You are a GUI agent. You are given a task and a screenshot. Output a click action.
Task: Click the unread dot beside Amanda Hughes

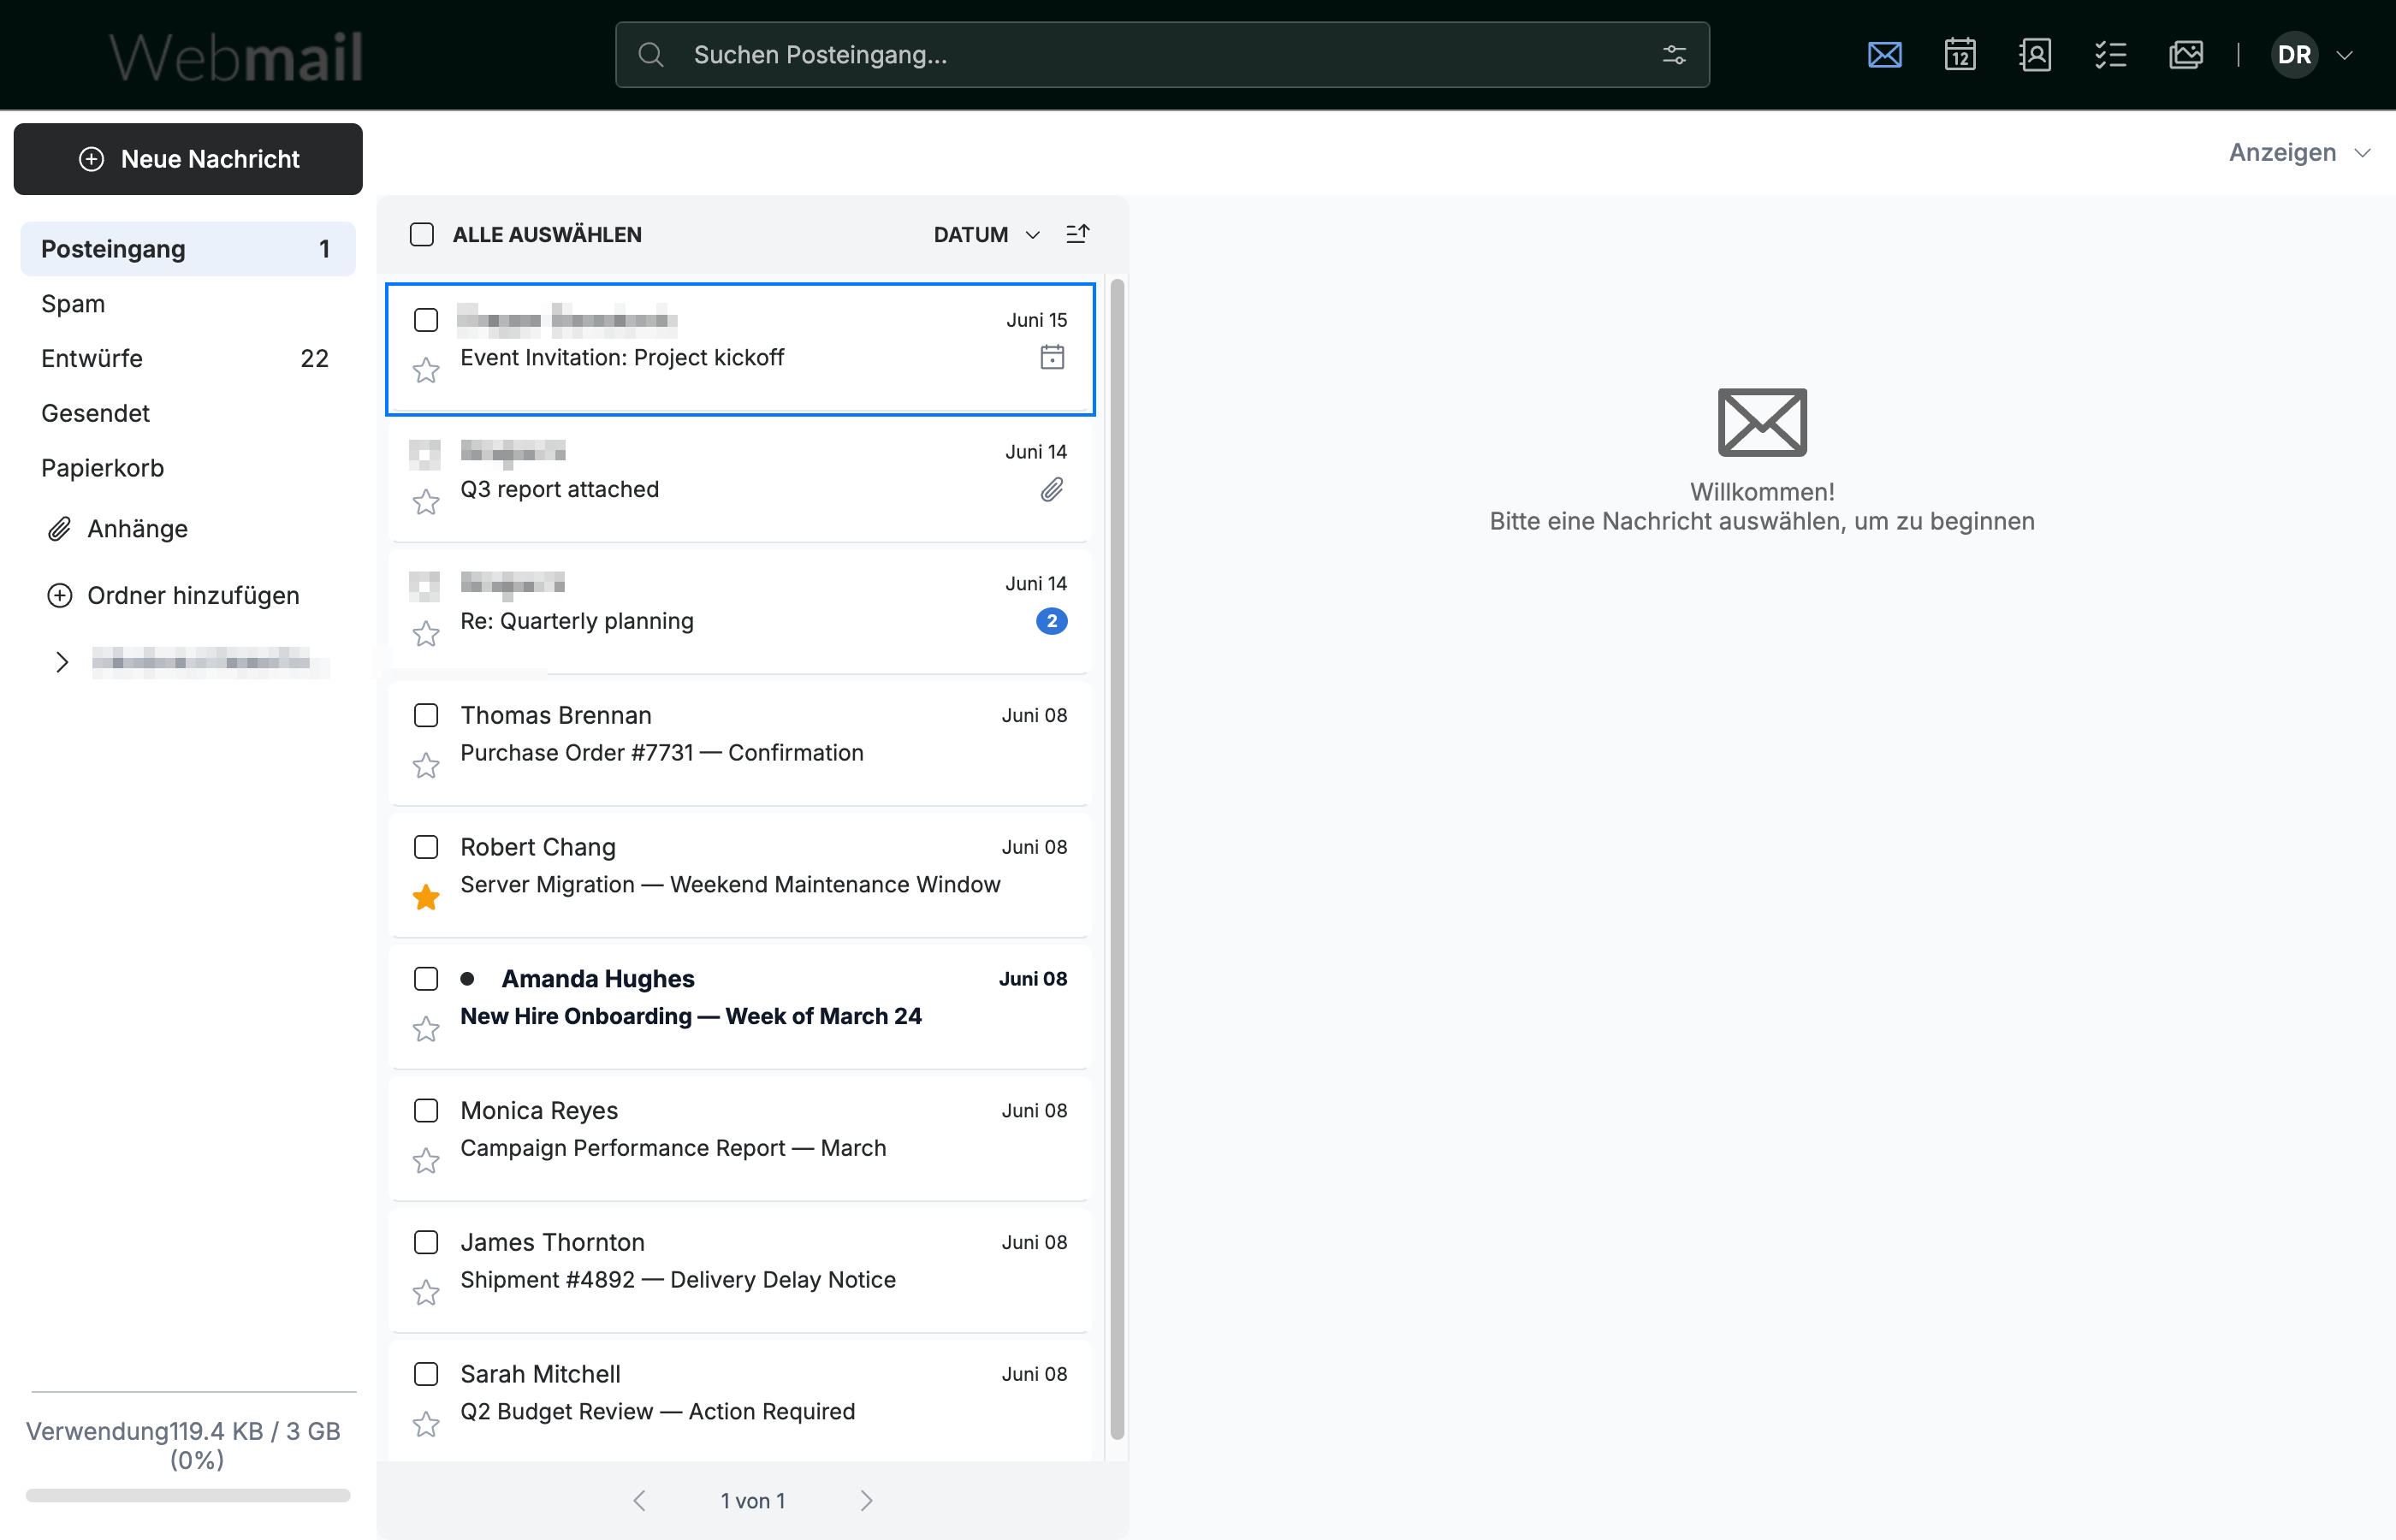pyautogui.click(x=467, y=979)
